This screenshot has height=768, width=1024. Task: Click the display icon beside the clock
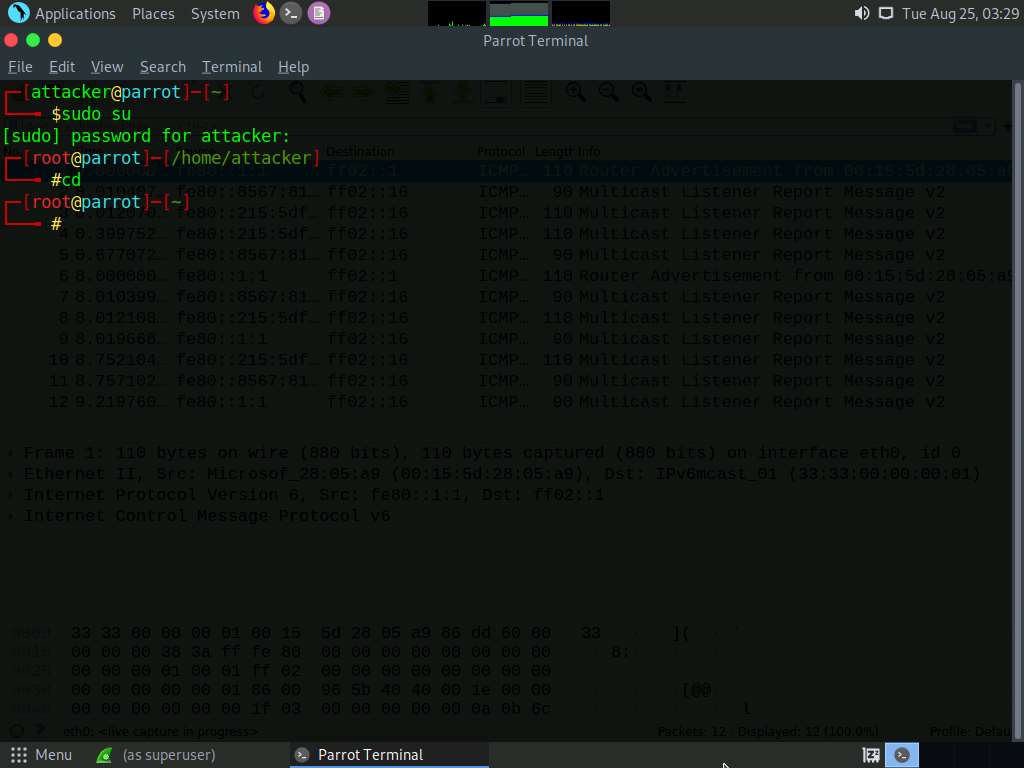coord(886,13)
